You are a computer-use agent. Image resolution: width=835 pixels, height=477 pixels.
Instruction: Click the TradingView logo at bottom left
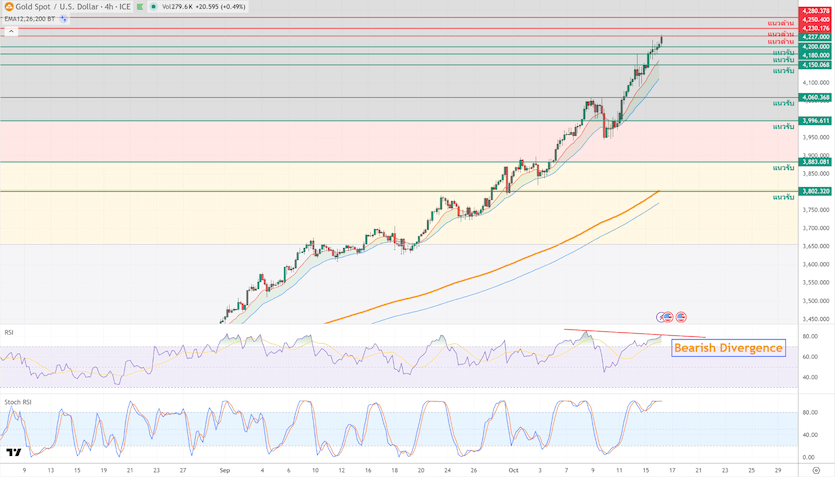point(14,453)
